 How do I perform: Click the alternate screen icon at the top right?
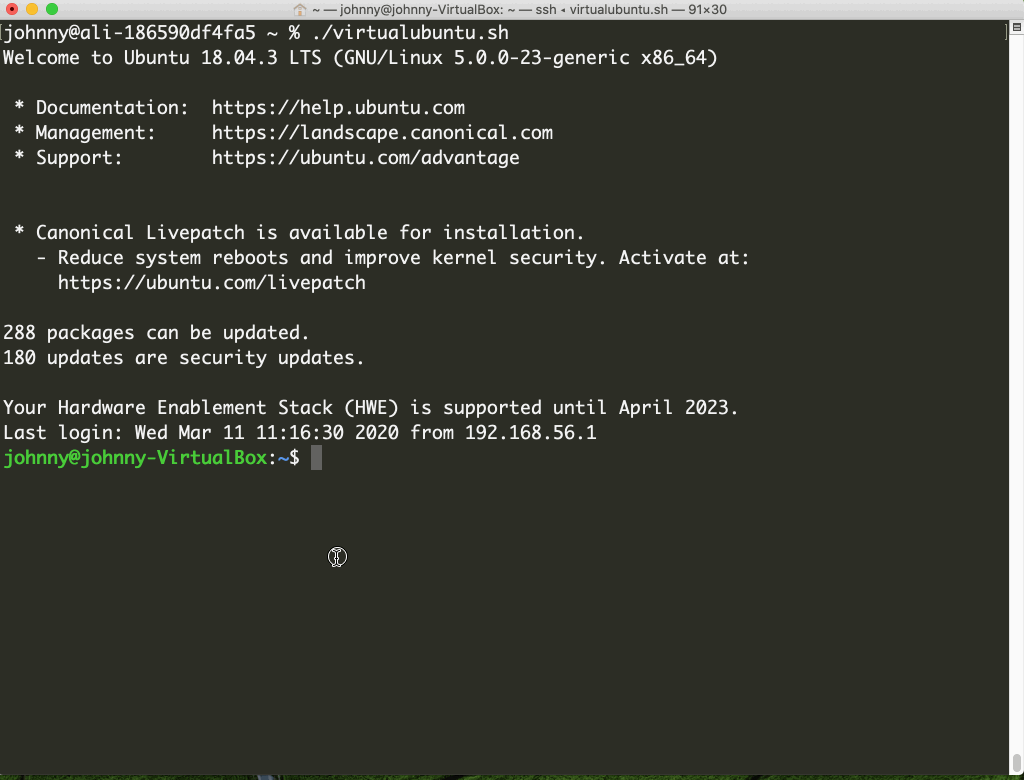[1017, 27]
